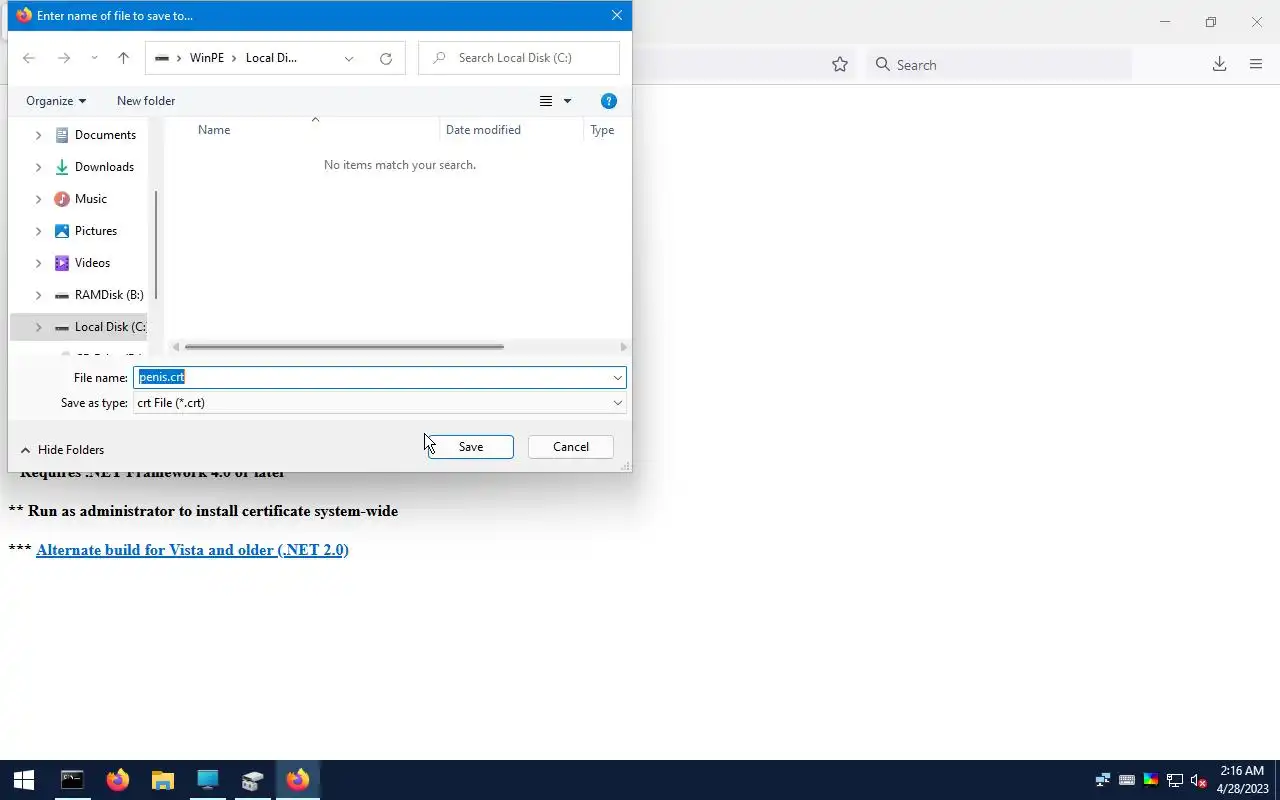The height and width of the screenshot is (800, 1280).
Task: Select Documents in the navigation tree
Action: tap(105, 135)
